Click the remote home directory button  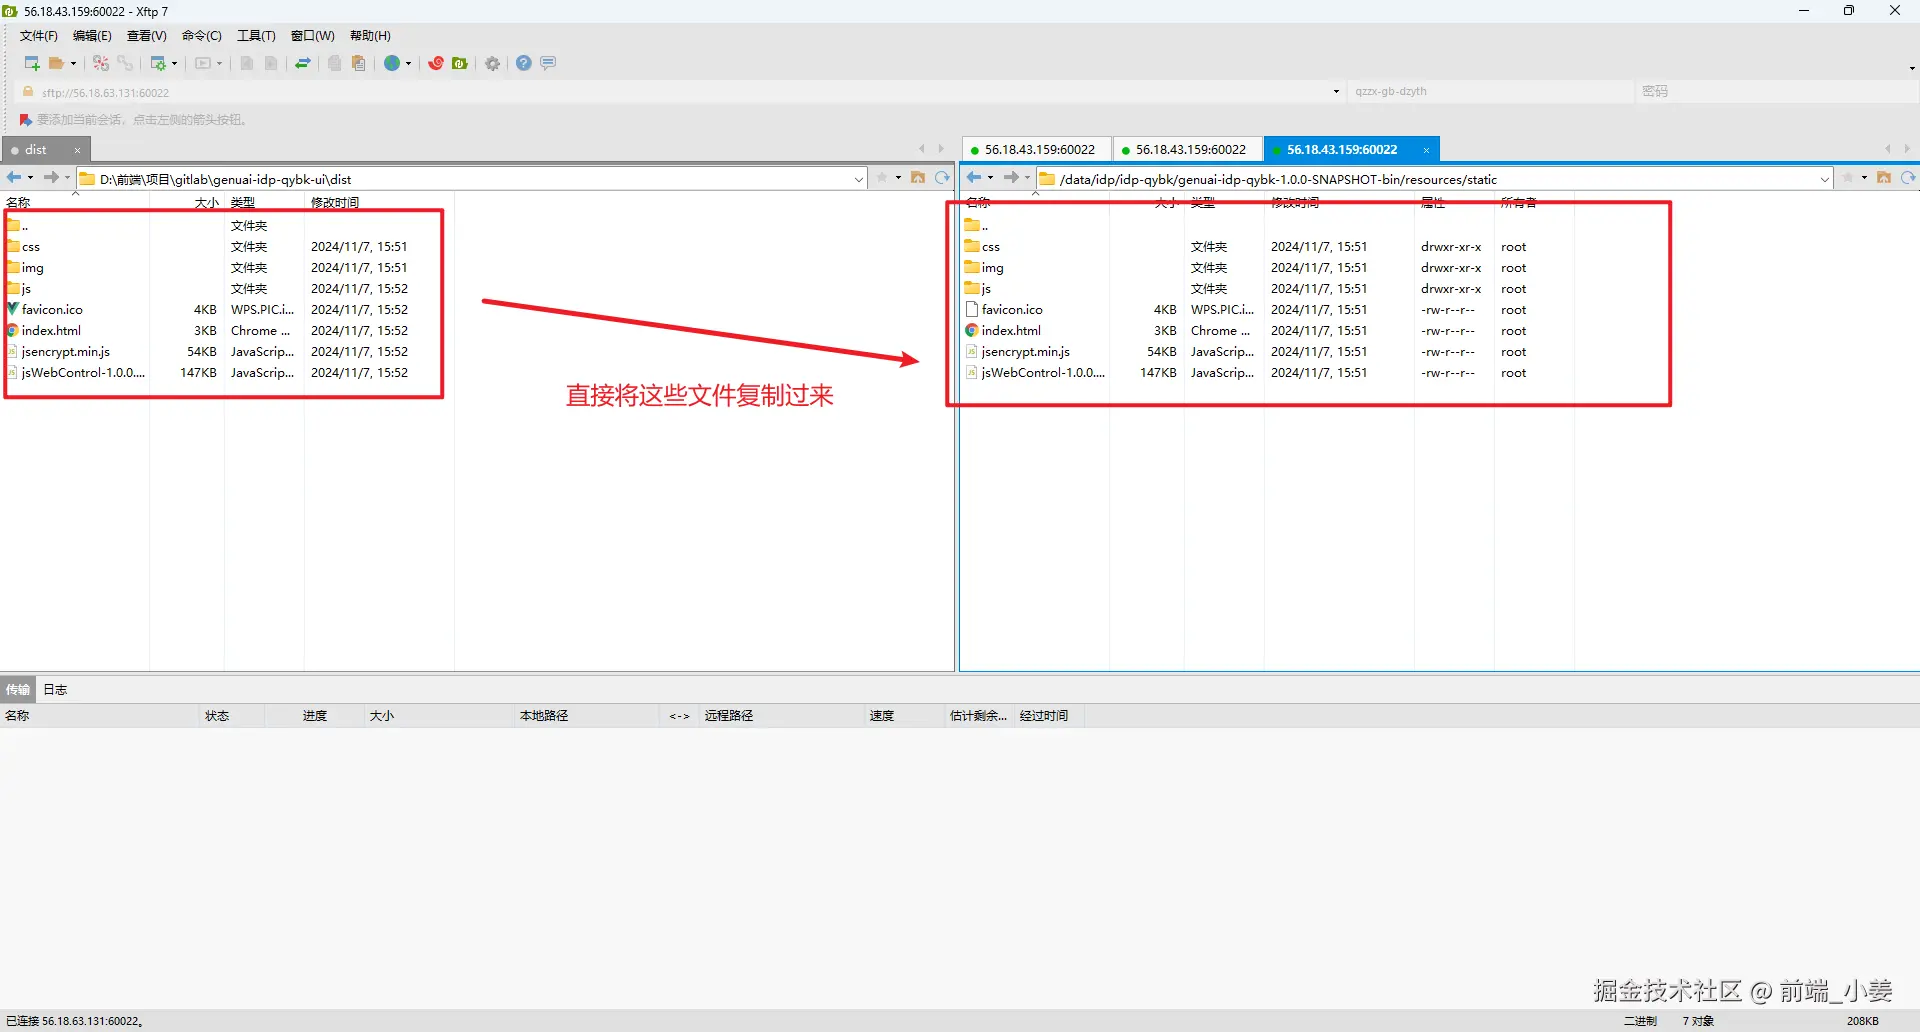click(1884, 178)
